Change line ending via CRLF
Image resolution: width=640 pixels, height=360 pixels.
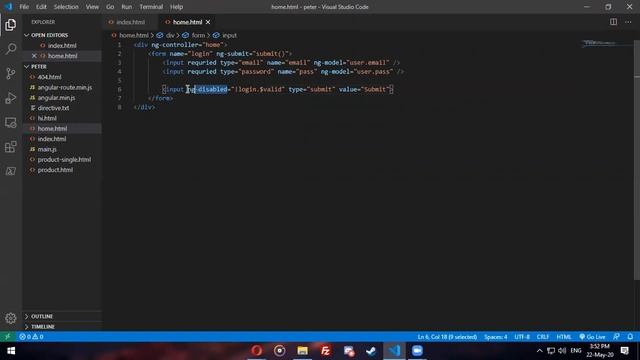coord(543,337)
